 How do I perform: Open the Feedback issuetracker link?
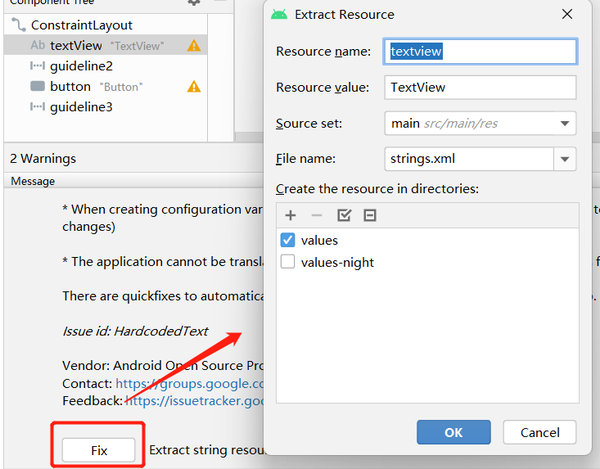click(194, 401)
